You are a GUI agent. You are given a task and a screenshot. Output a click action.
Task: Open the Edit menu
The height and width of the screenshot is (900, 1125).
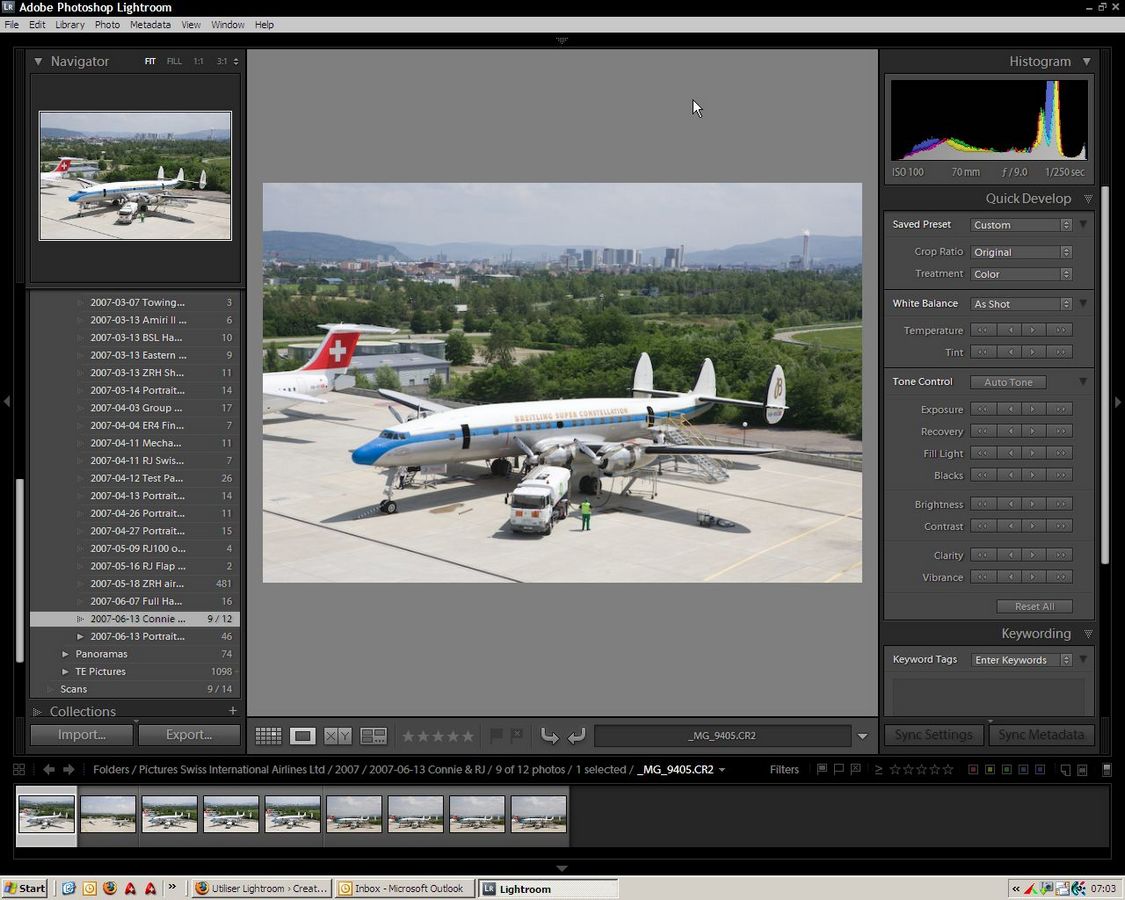click(37, 24)
